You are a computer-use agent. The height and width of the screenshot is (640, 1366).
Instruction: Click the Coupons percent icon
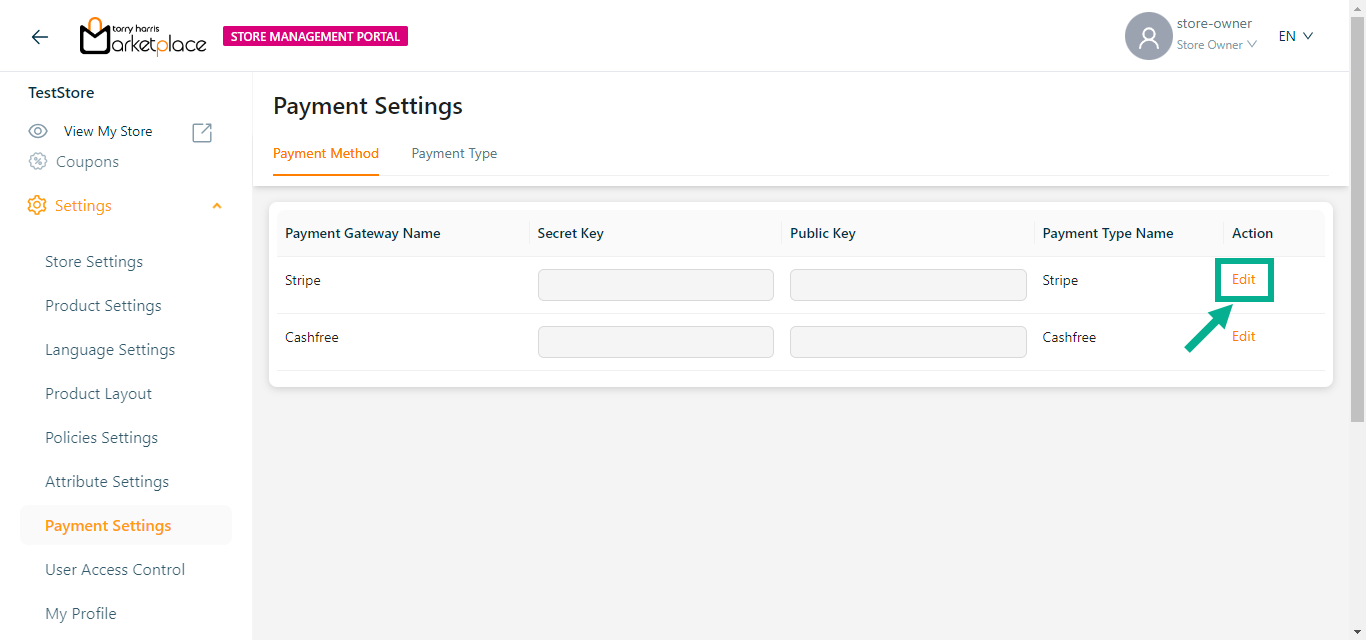(38, 162)
